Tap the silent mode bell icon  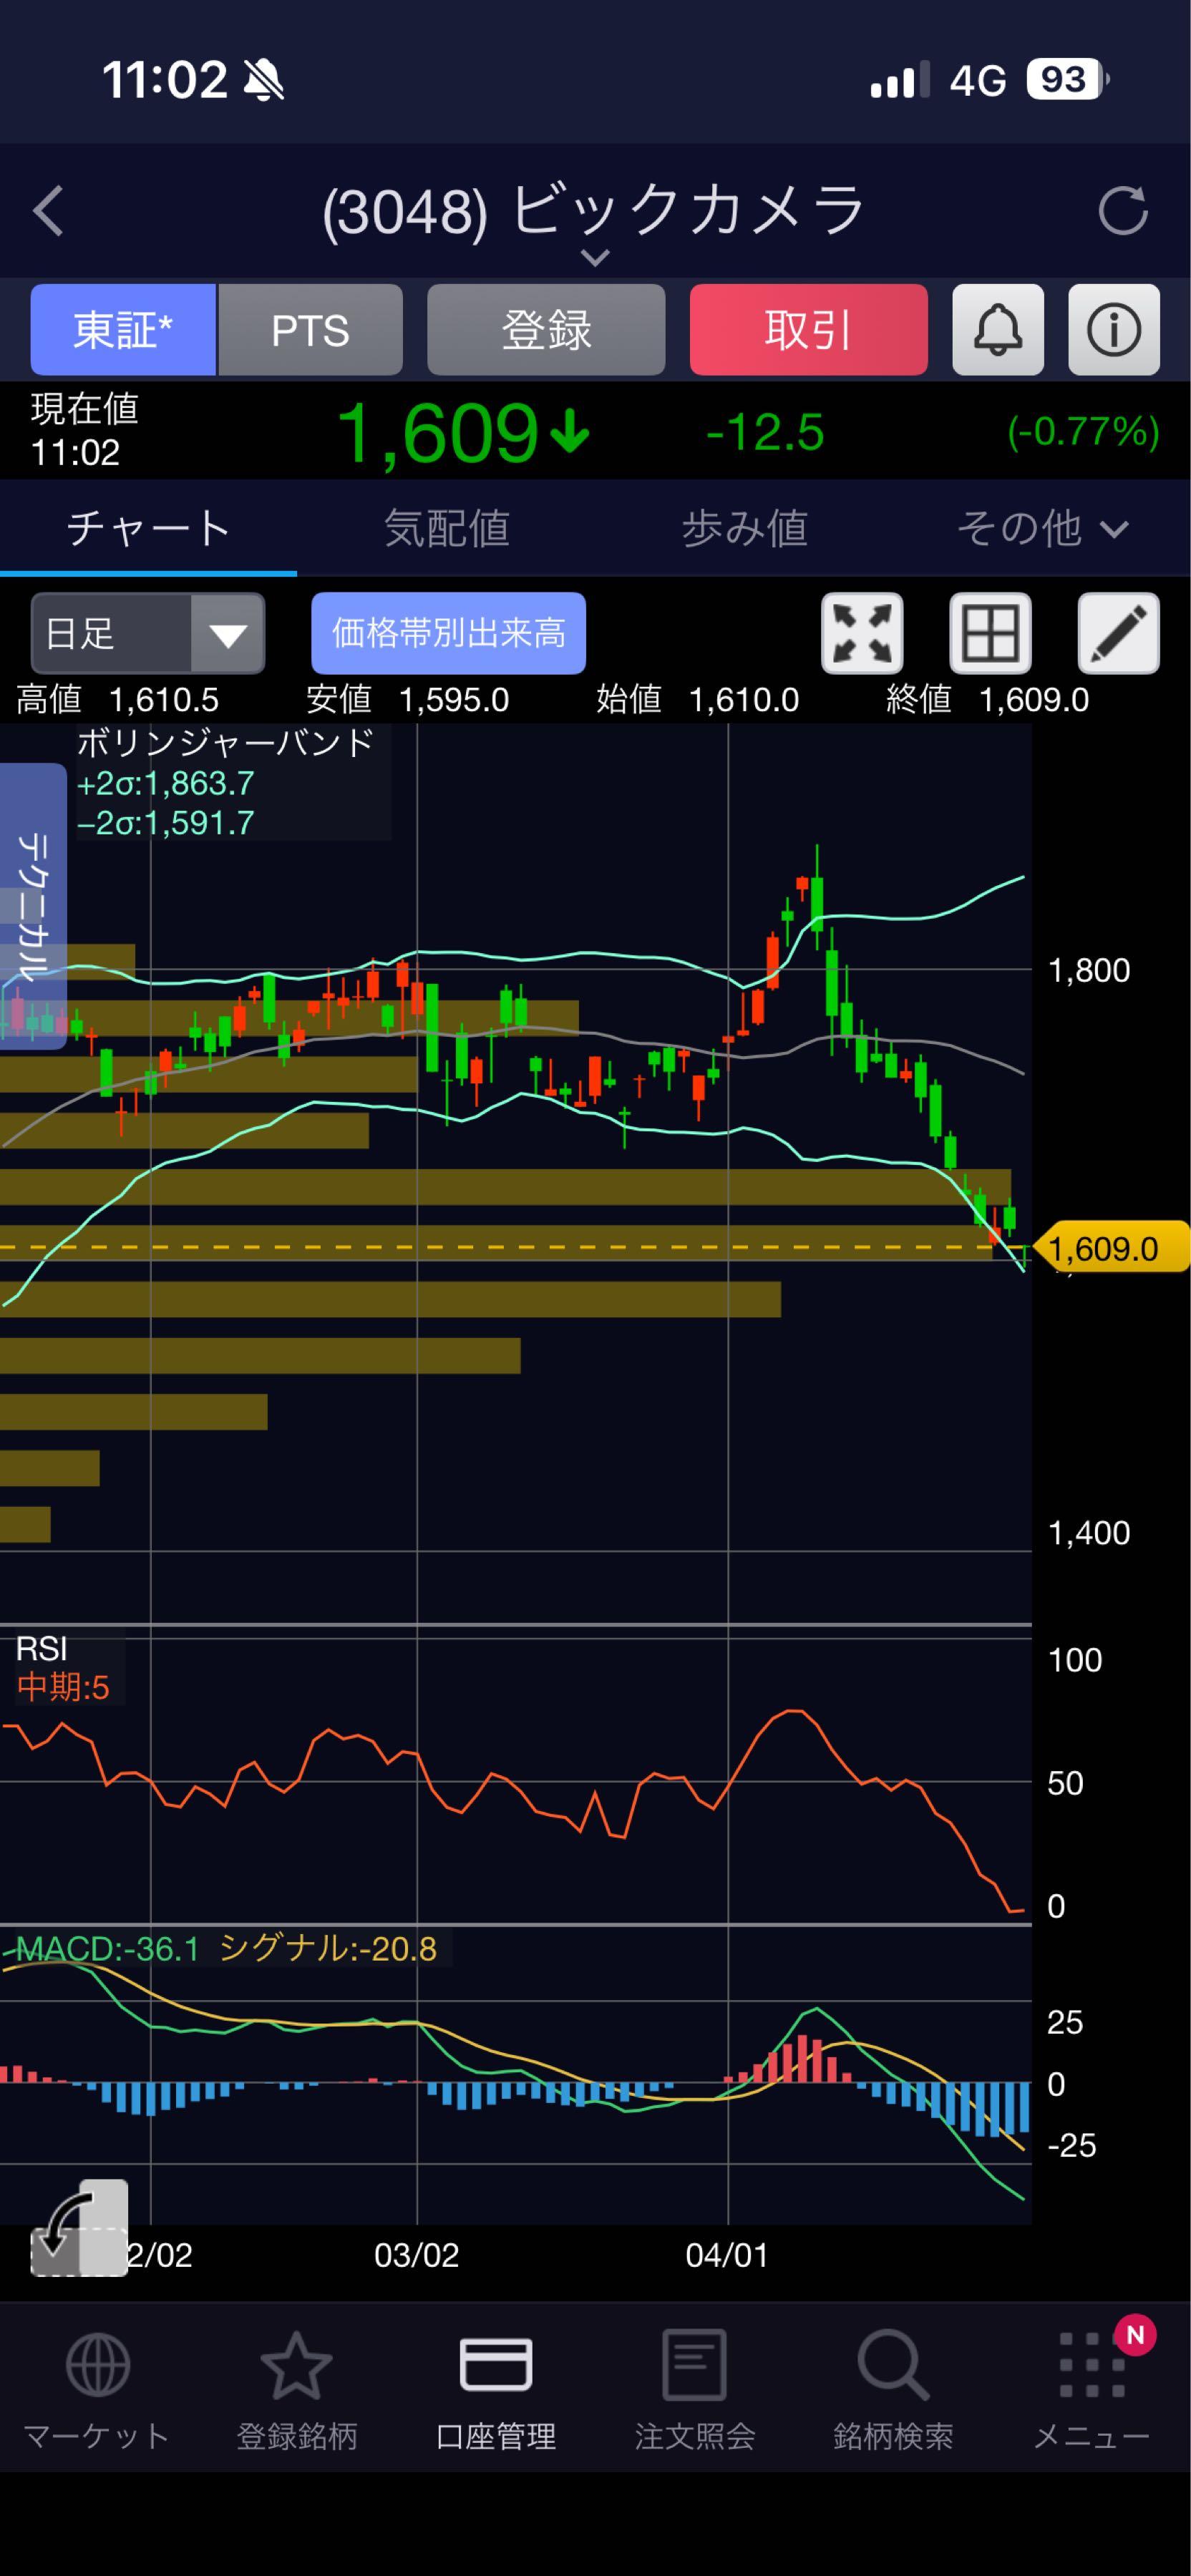tap(264, 80)
